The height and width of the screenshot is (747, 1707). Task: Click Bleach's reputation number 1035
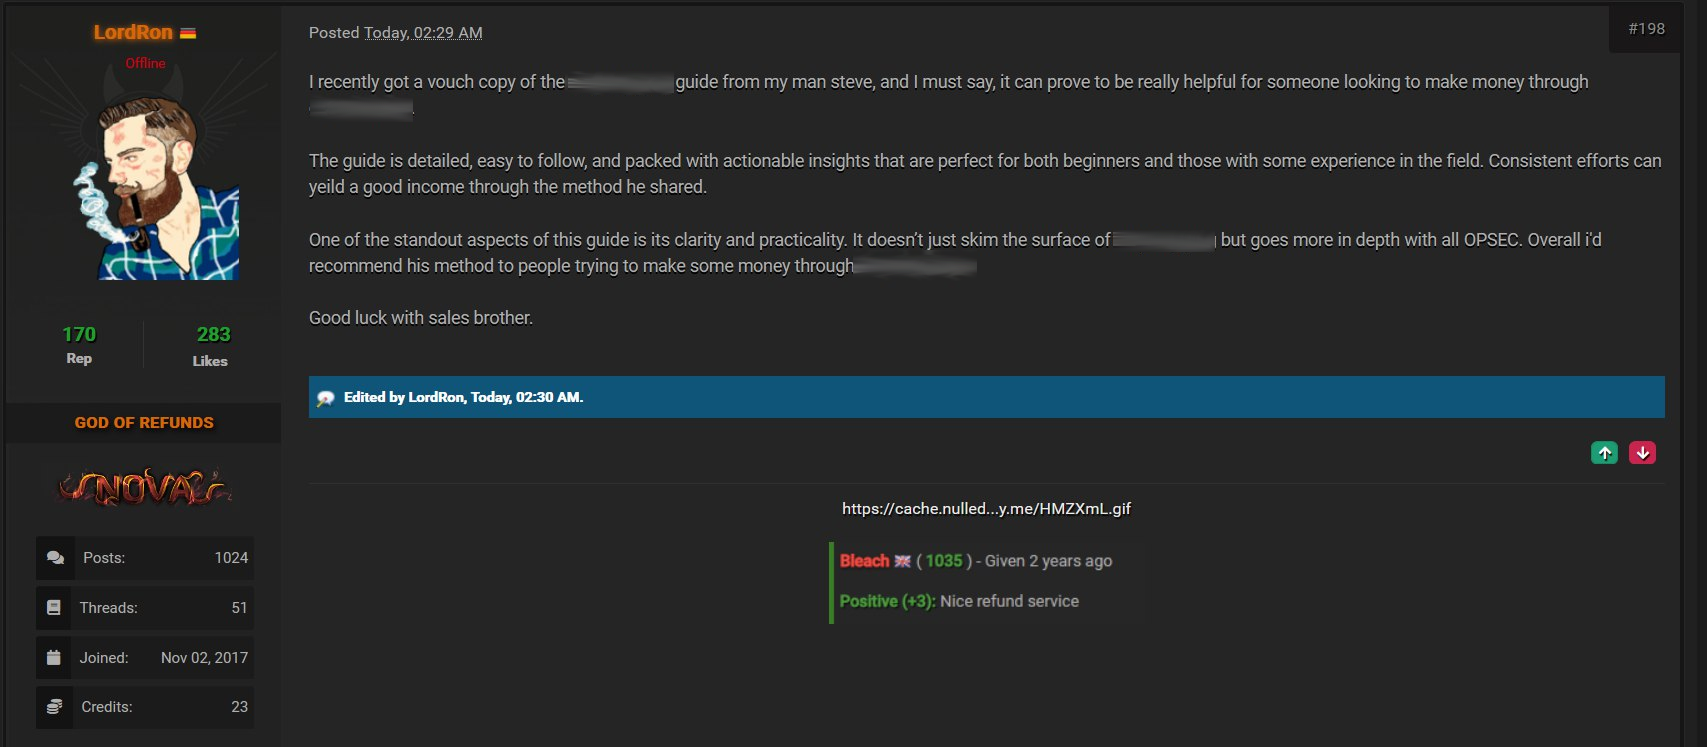[943, 561]
